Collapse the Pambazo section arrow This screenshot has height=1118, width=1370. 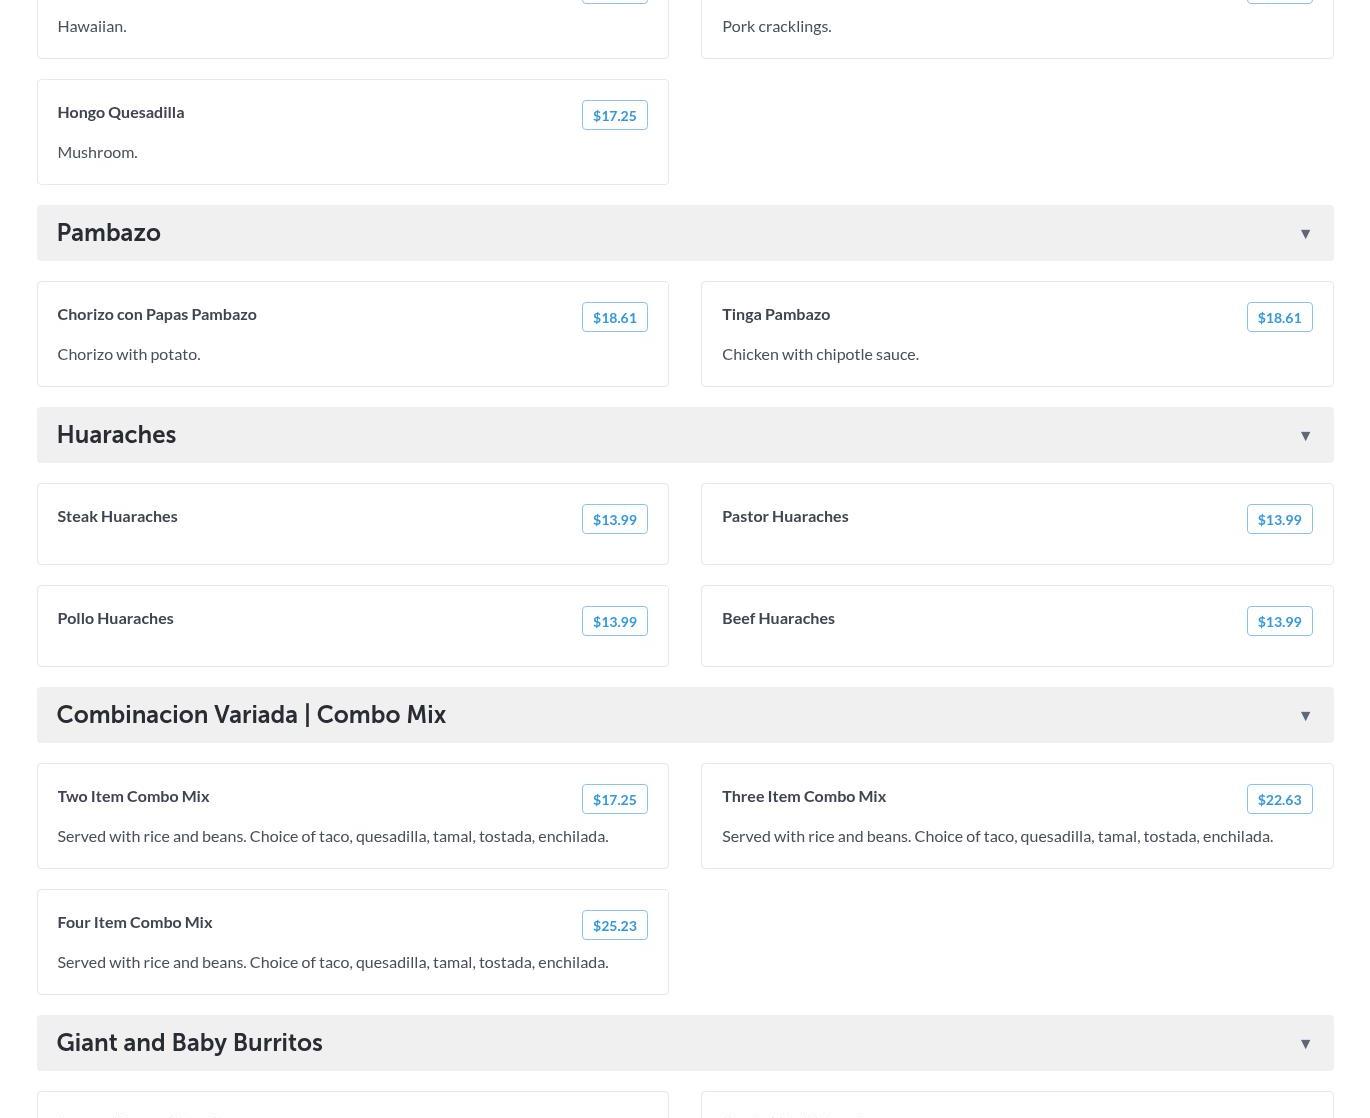pos(1305,233)
